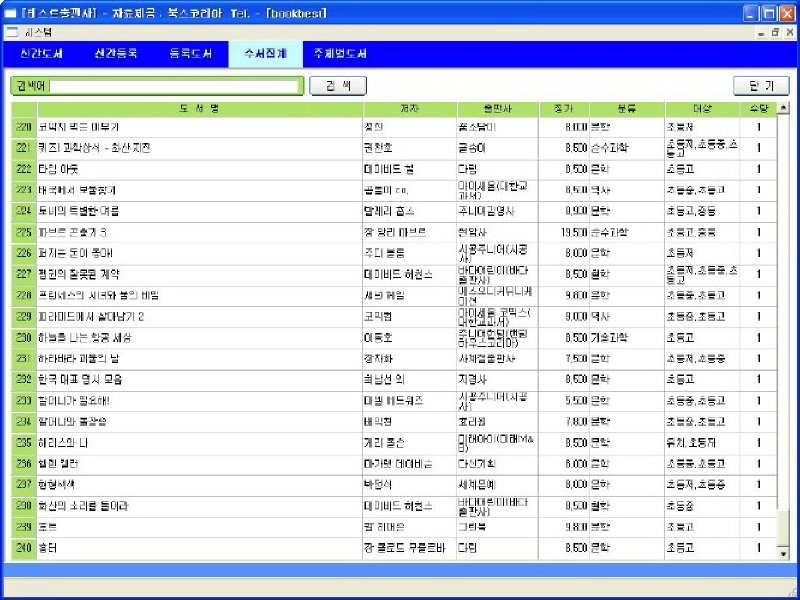Click author cell '장 앙리 파브르'
Screen dimensions: 800x600
click(x=410, y=233)
